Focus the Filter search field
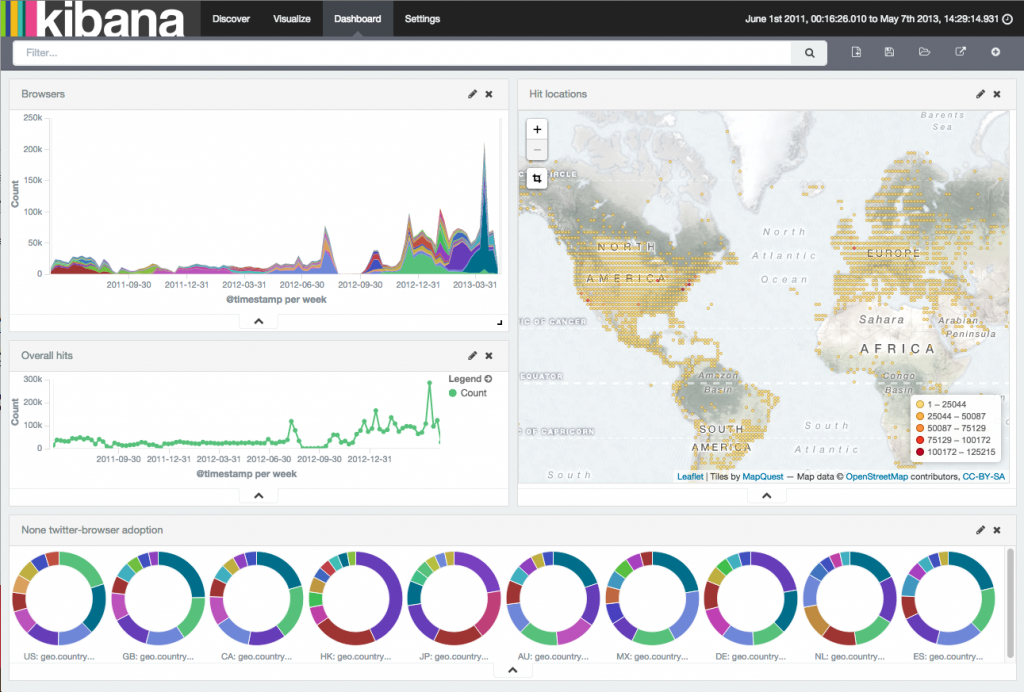This screenshot has width=1024, height=692. tap(402, 53)
